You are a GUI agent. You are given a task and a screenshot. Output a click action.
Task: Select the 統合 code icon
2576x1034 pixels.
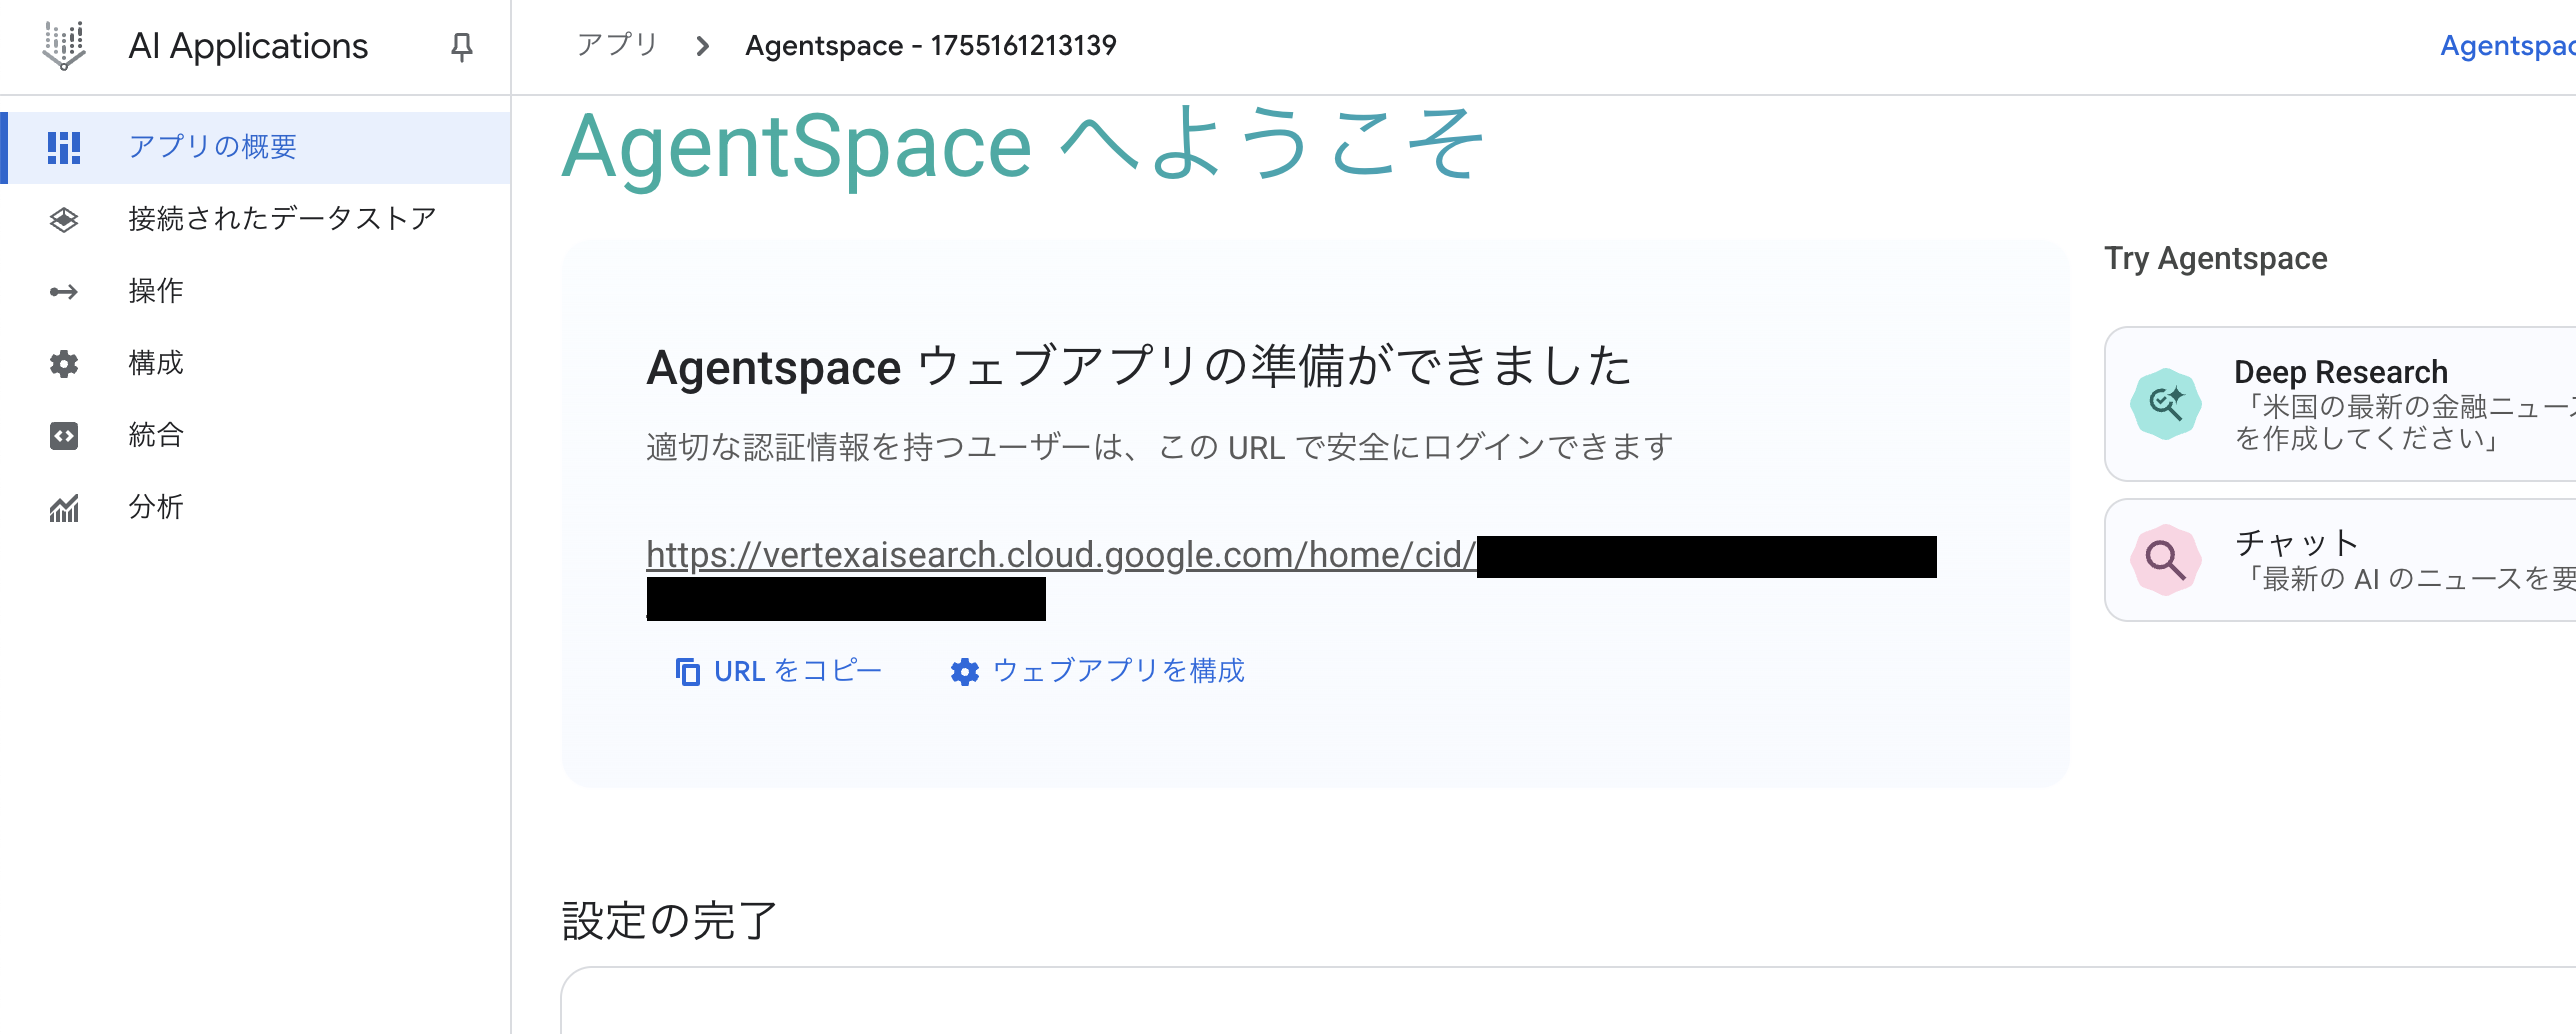(x=62, y=435)
